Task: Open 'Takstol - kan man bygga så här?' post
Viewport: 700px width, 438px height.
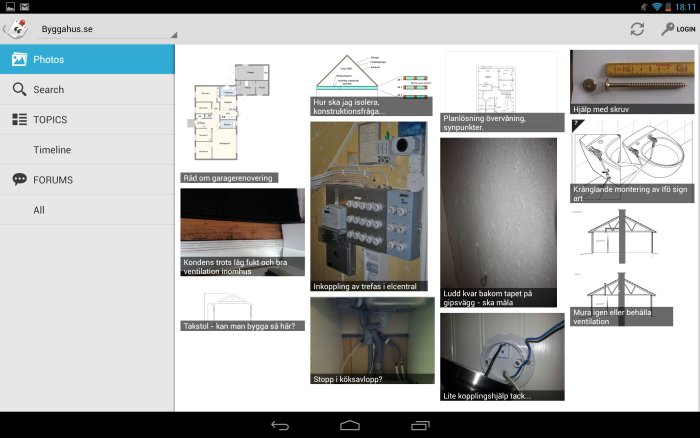Action: click(x=242, y=311)
